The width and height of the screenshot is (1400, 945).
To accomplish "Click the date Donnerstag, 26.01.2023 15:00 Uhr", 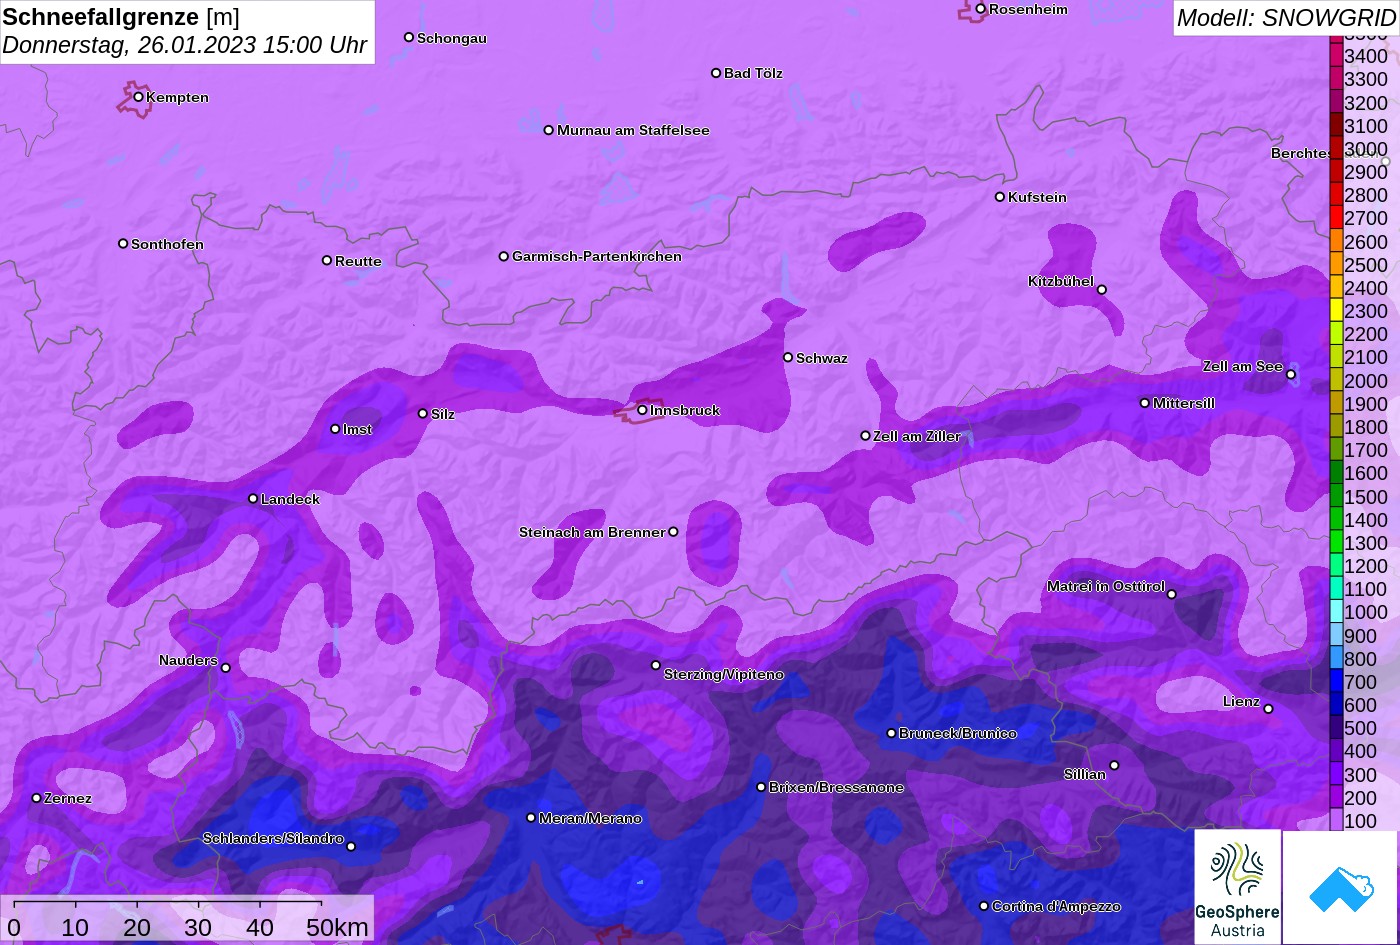I will coord(185,46).
